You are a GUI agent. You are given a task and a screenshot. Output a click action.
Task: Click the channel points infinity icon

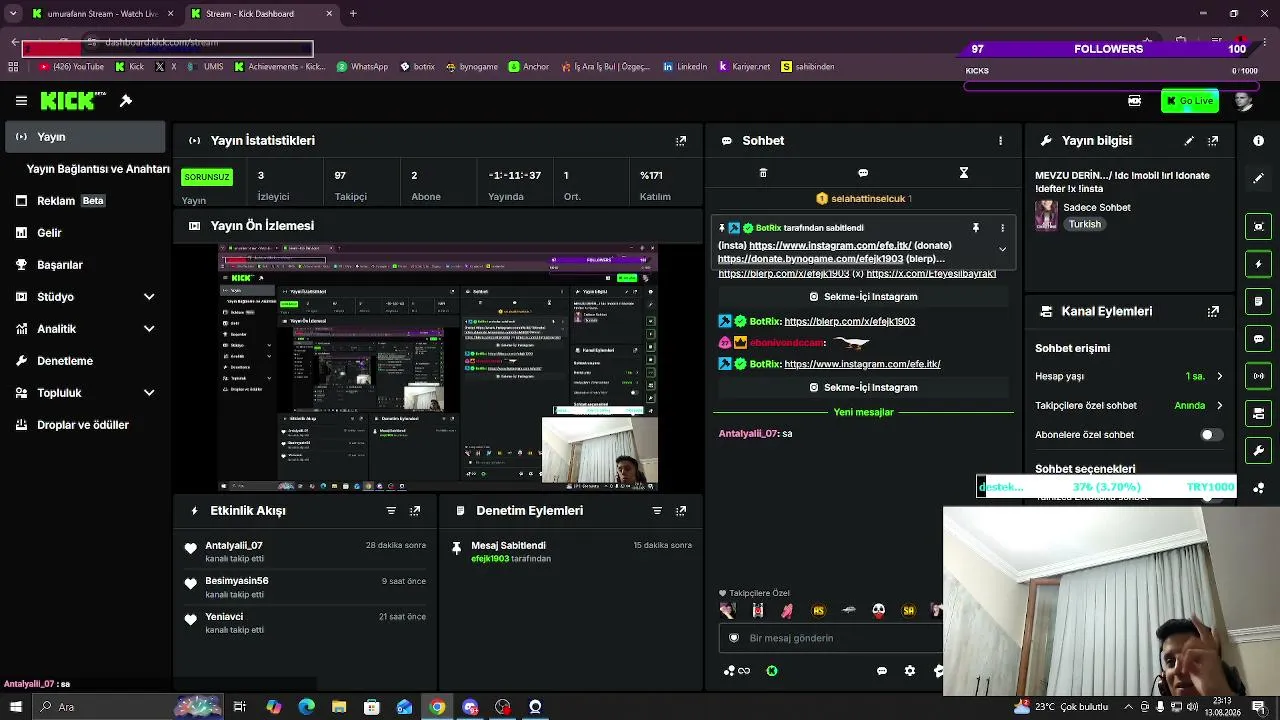pyautogui.click(x=737, y=671)
